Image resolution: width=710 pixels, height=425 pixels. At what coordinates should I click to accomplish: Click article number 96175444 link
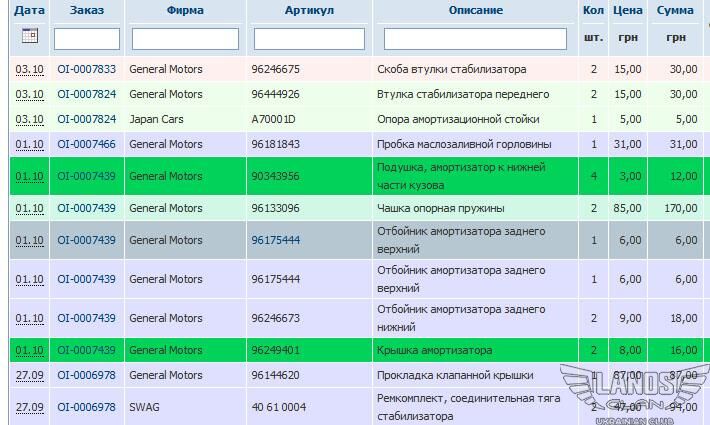click(x=275, y=240)
